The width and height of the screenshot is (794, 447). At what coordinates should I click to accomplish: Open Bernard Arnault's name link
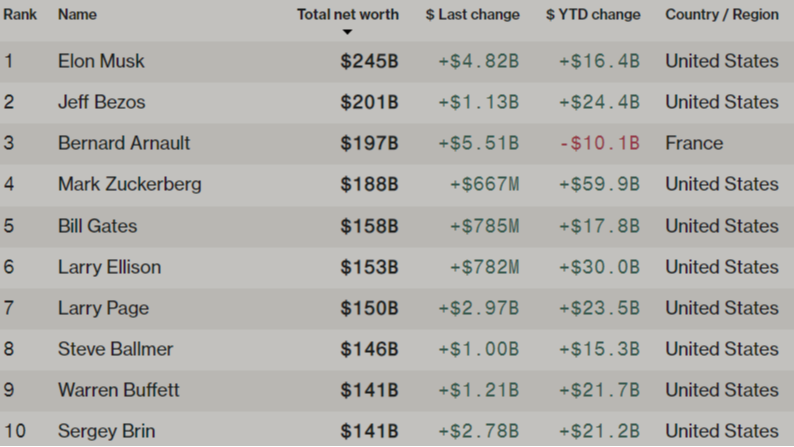[124, 143]
